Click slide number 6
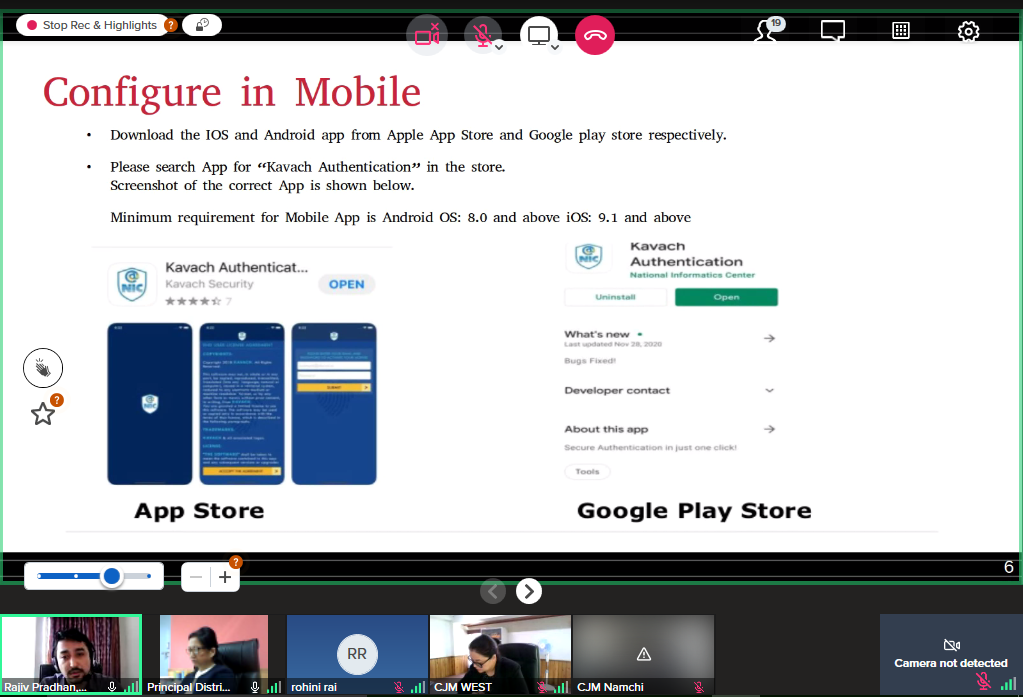Screen dimensions: 1023x697 (1009, 566)
